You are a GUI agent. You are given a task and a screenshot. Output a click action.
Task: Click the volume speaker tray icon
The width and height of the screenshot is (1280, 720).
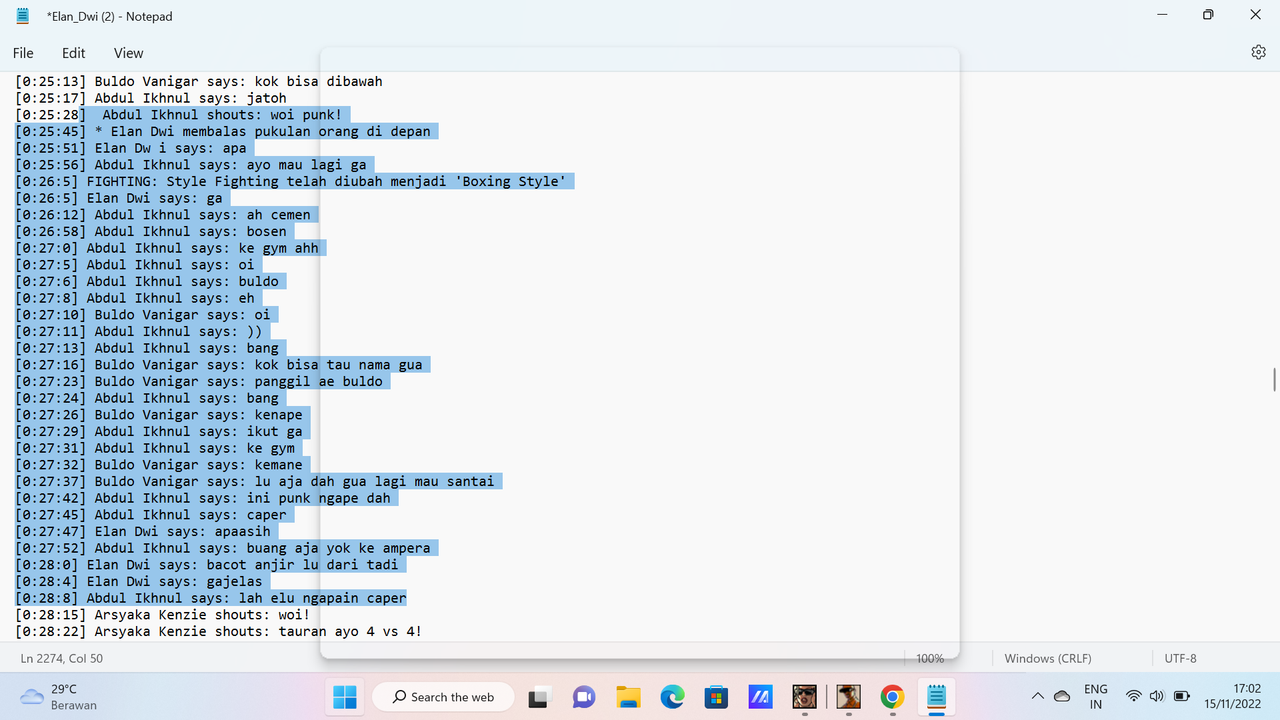click(1157, 696)
